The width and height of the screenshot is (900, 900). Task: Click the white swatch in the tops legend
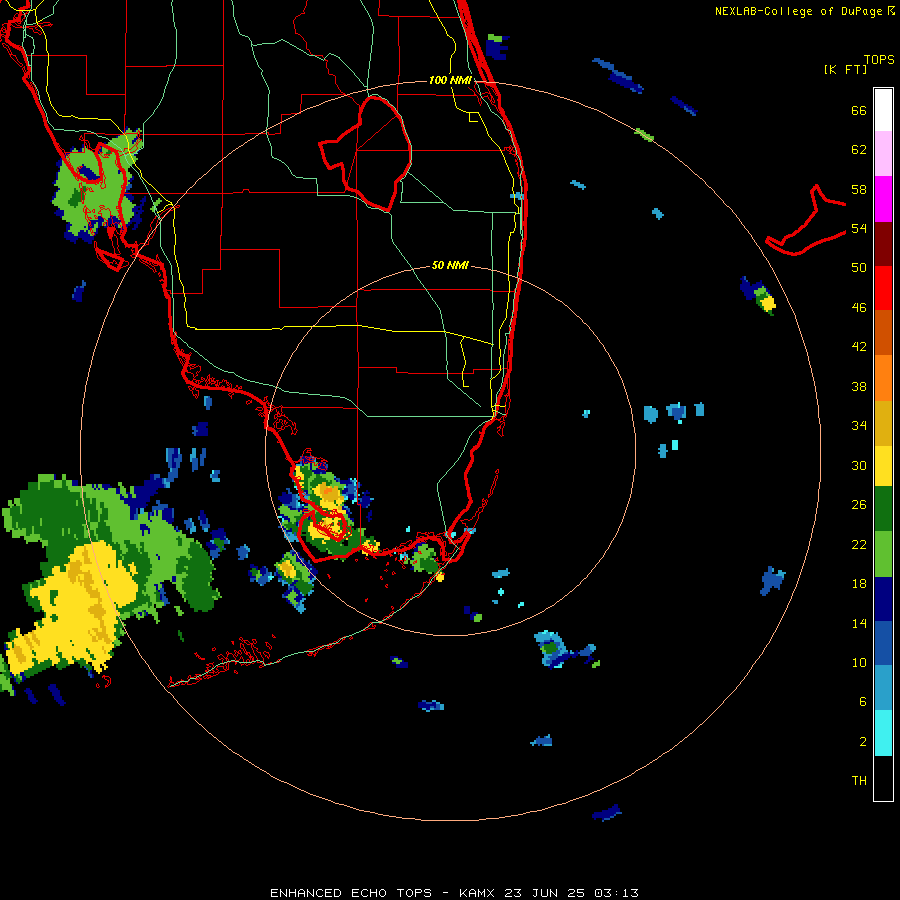883,110
